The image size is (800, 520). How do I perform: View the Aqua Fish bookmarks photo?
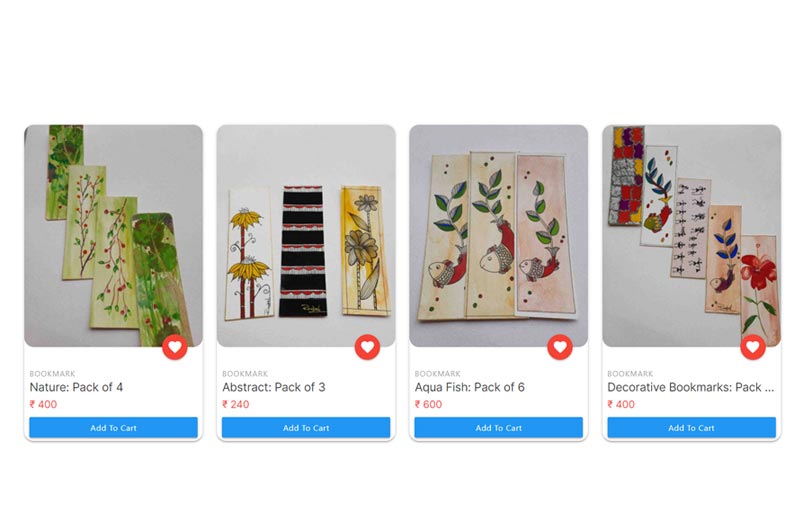pos(498,236)
